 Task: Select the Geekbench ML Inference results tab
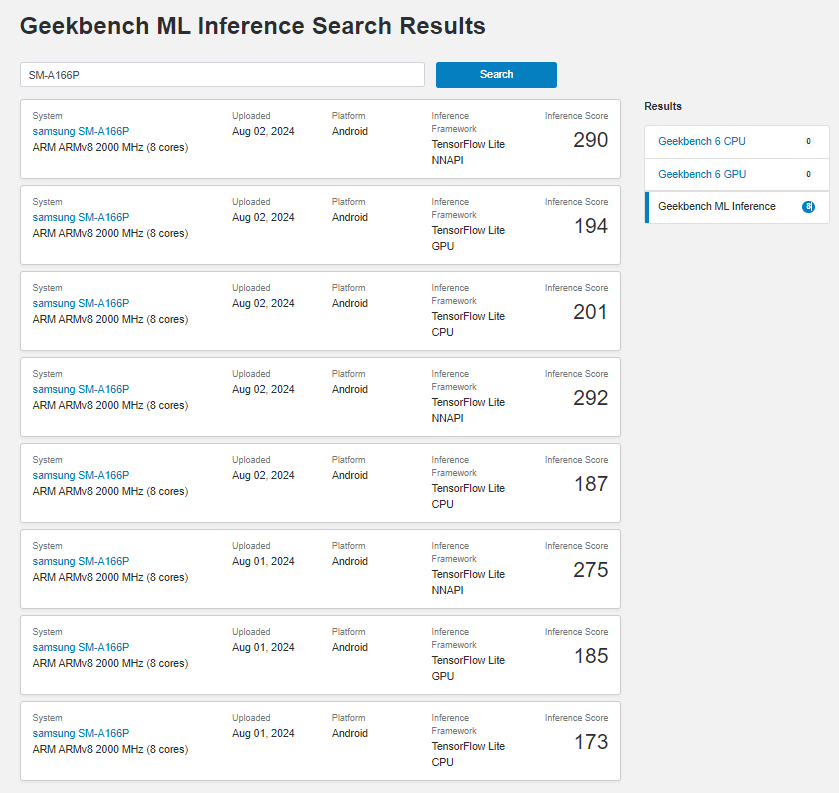[x=716, y=207]
